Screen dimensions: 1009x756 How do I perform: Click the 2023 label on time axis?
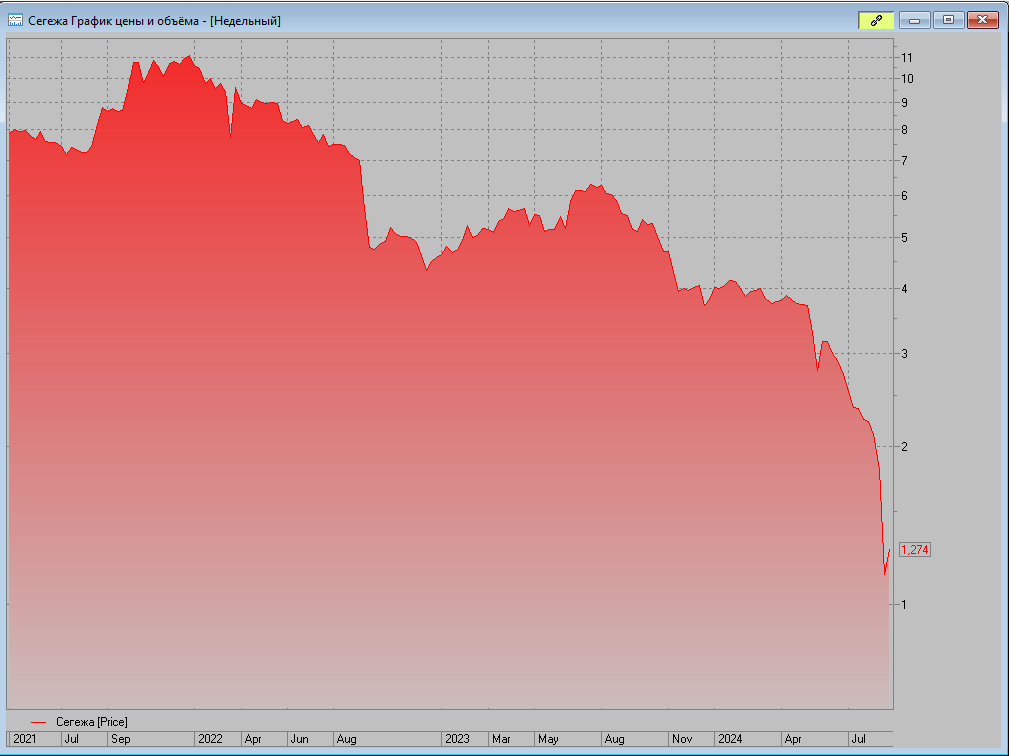click(x=458, y=739)
